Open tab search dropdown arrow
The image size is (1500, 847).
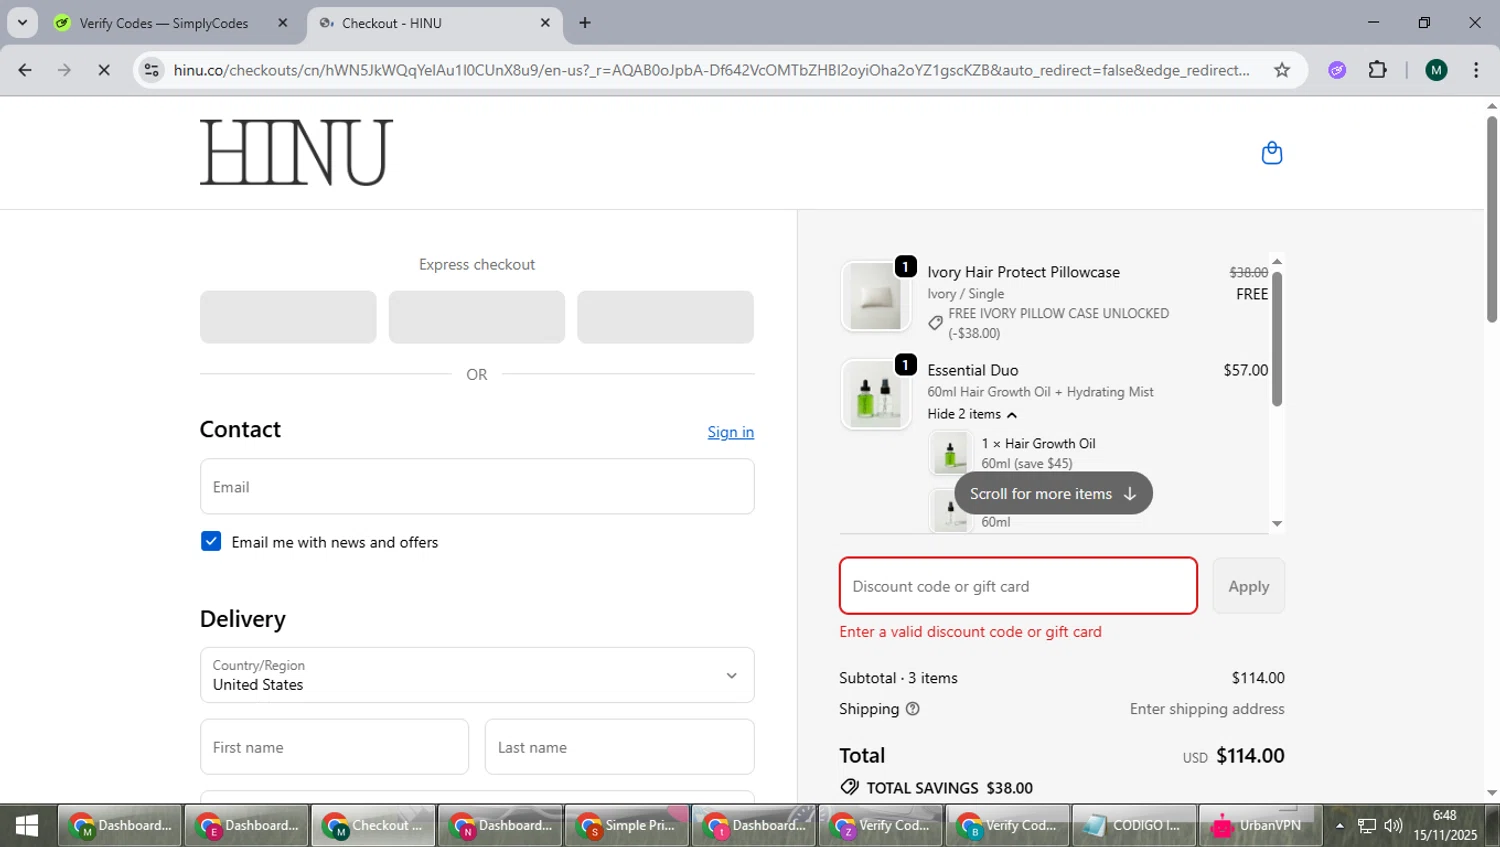pos(22,23)
